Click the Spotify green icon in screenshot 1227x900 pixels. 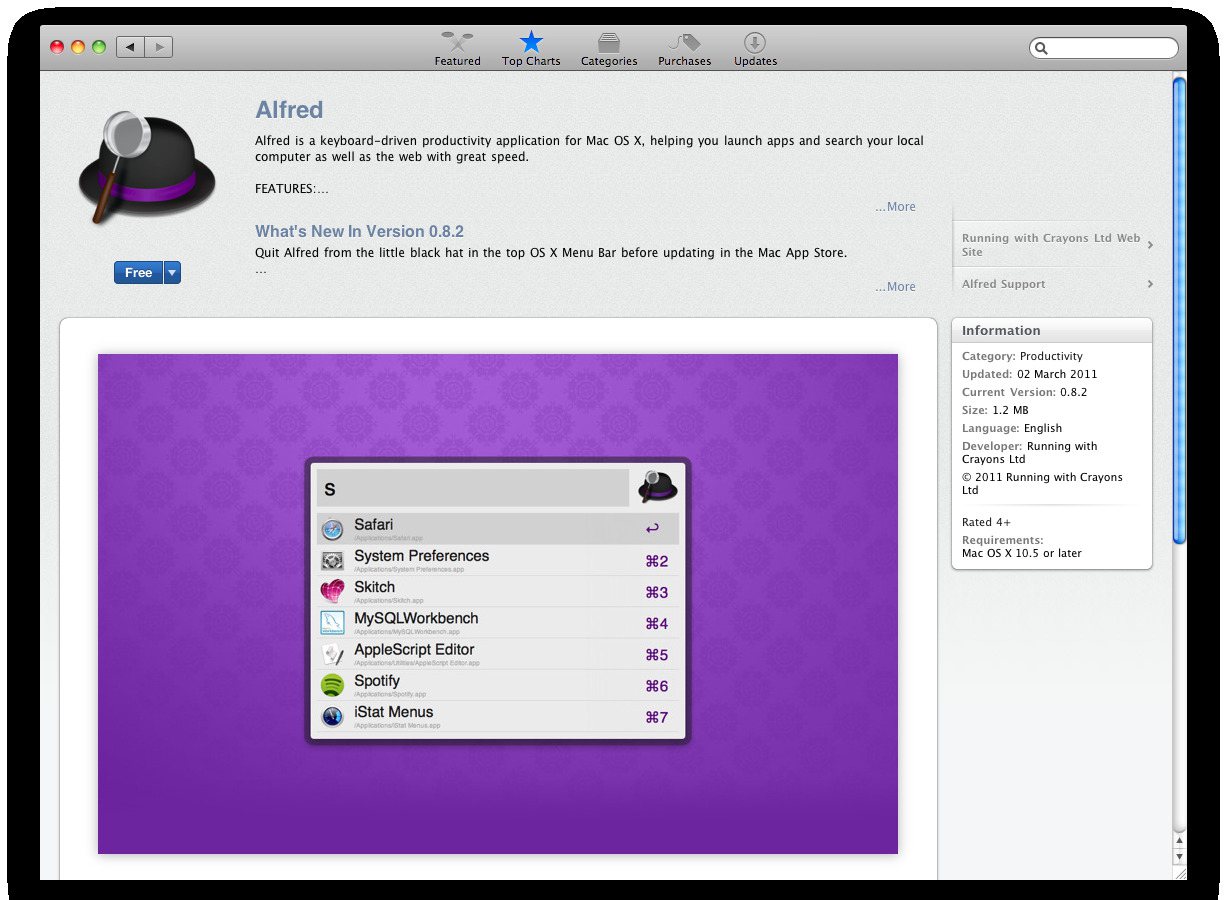tap(333, 685)
